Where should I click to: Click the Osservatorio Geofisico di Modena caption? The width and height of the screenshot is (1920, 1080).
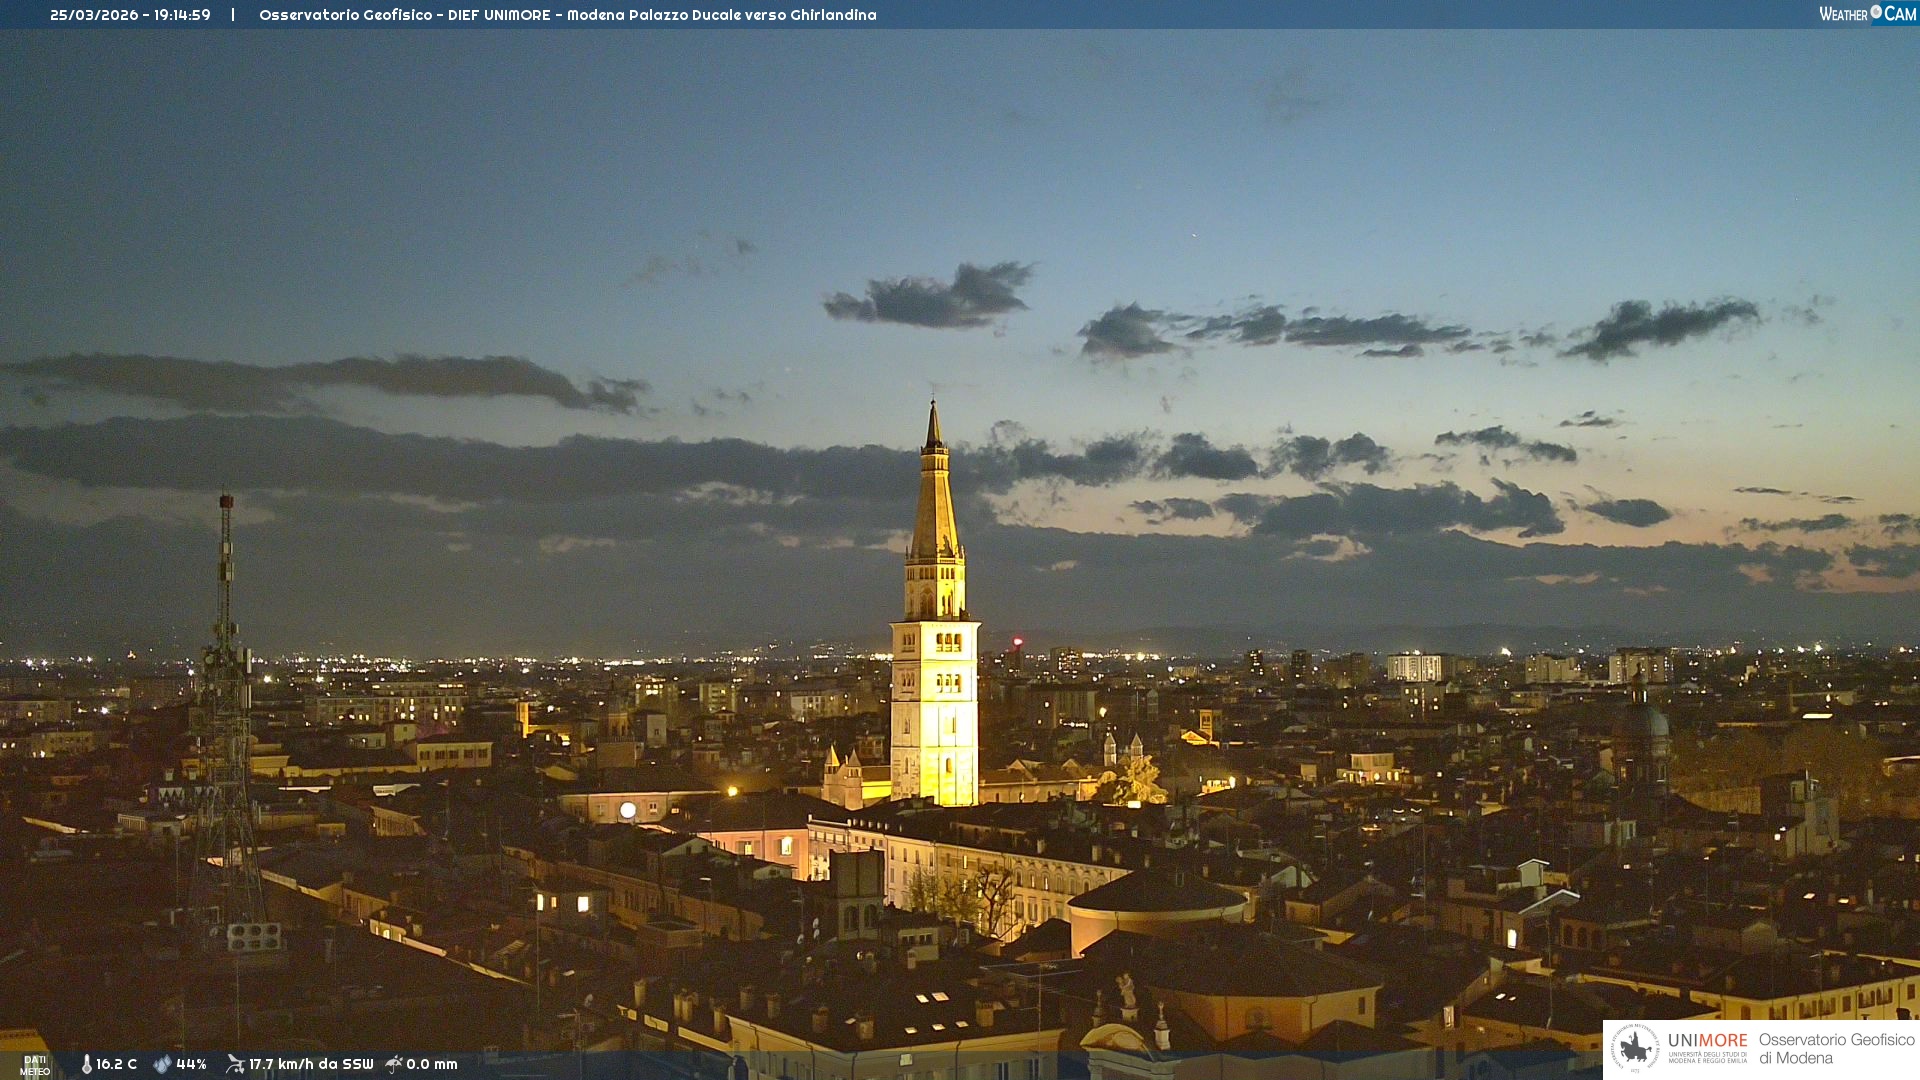tap(1835, 1048)
